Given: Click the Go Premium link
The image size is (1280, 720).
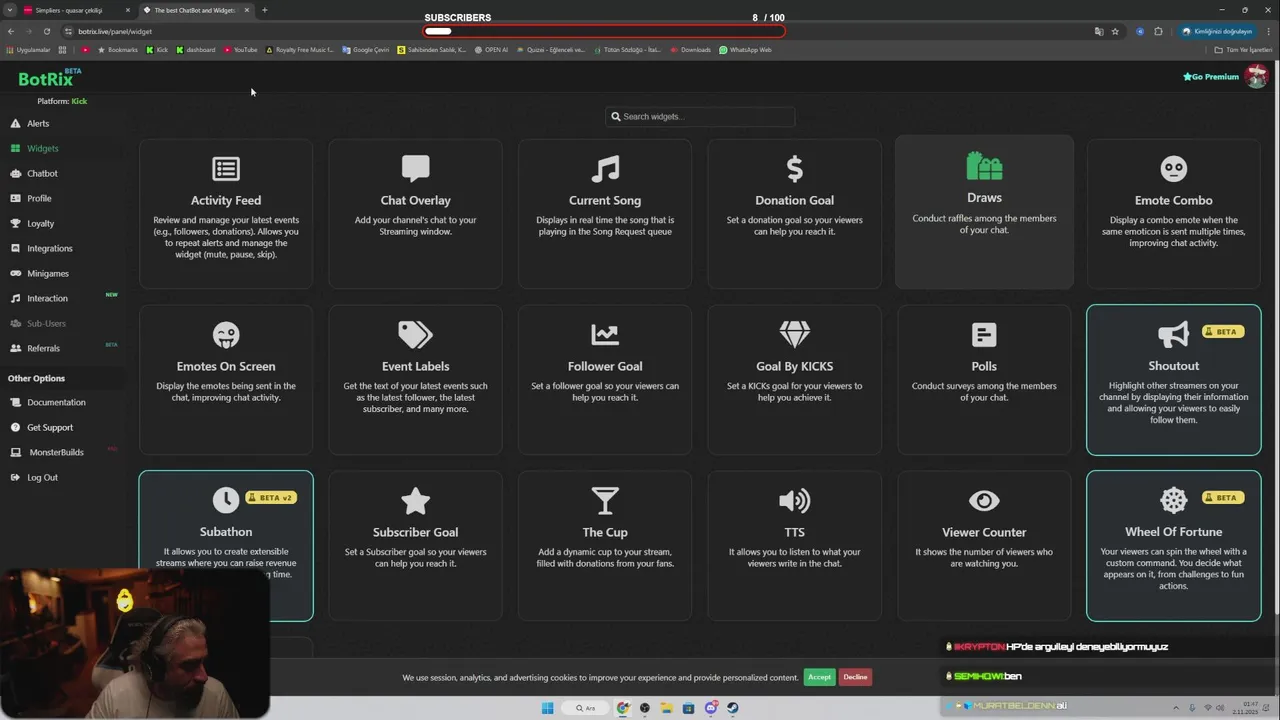Looking at the screenshot, I should click(1211, 77).
